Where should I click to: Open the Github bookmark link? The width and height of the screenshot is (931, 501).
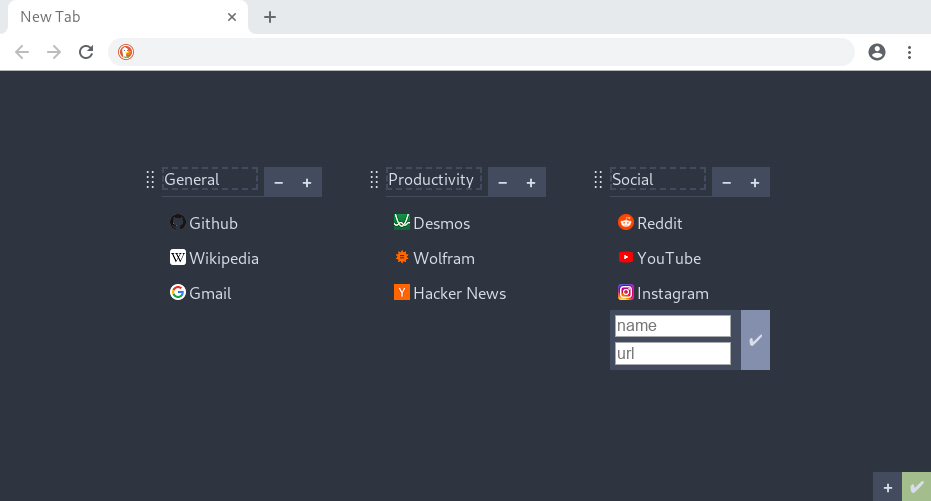(204, 223)
